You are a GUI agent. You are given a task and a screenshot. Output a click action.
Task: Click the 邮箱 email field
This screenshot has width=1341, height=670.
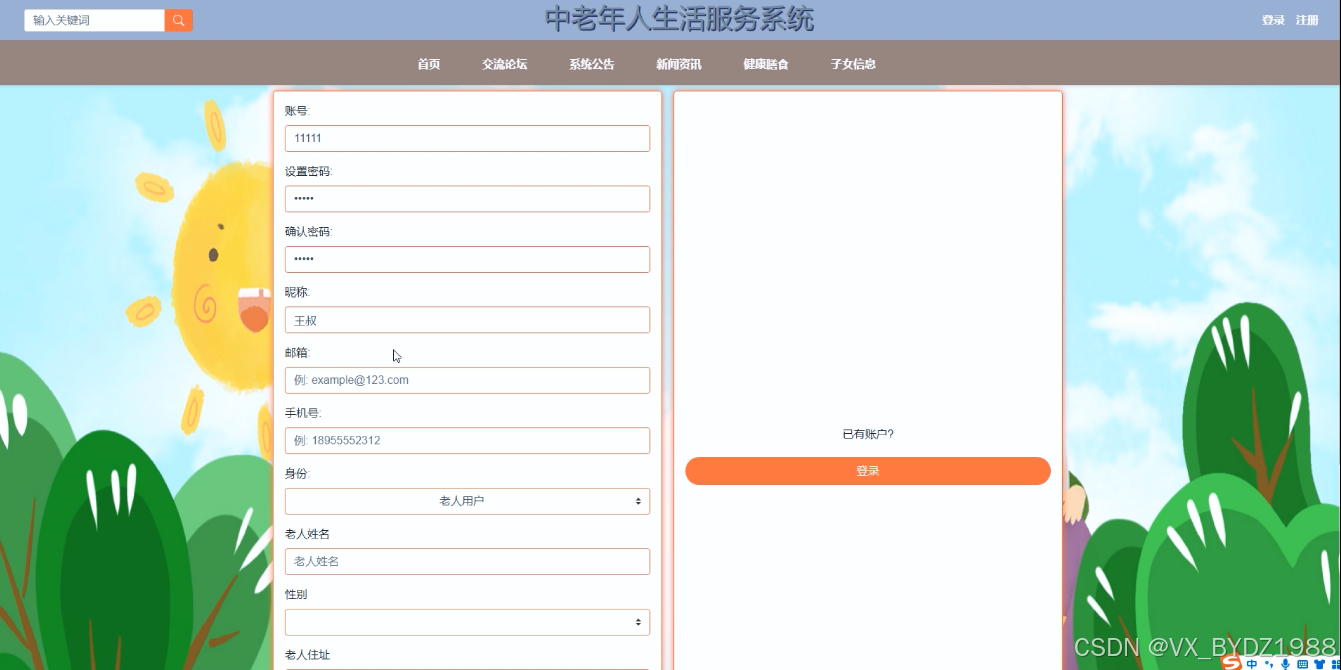pyautogui.click(x=467, y=380)
